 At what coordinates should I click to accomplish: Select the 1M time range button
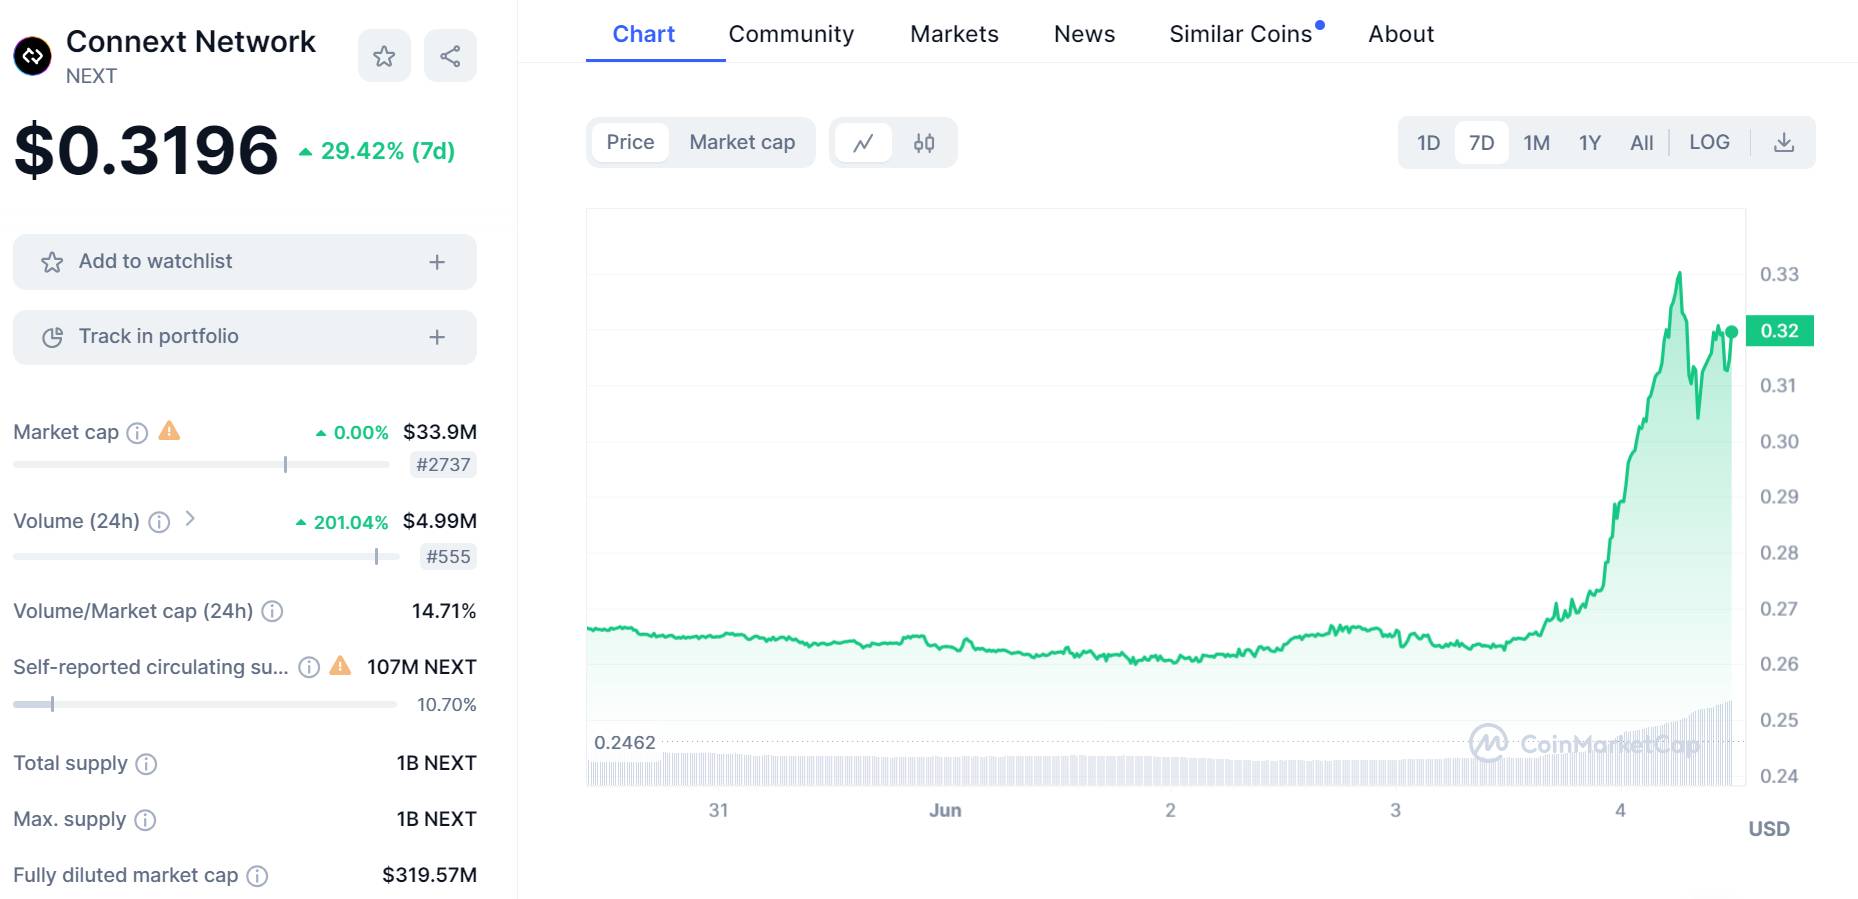point(1537,143)
